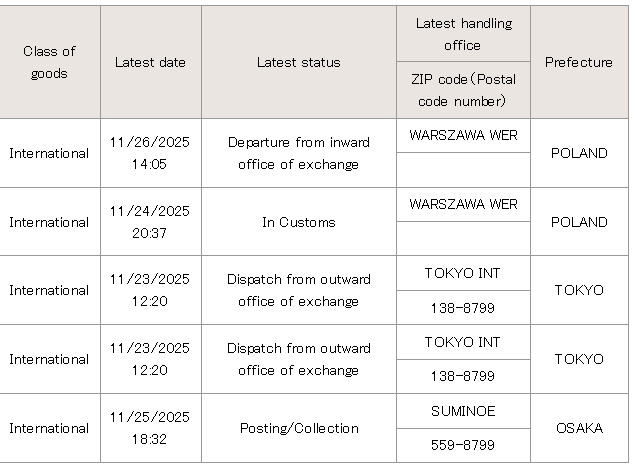Click the "Class of goods" column header
Screen dimensions: 635x469
(50, 62)
